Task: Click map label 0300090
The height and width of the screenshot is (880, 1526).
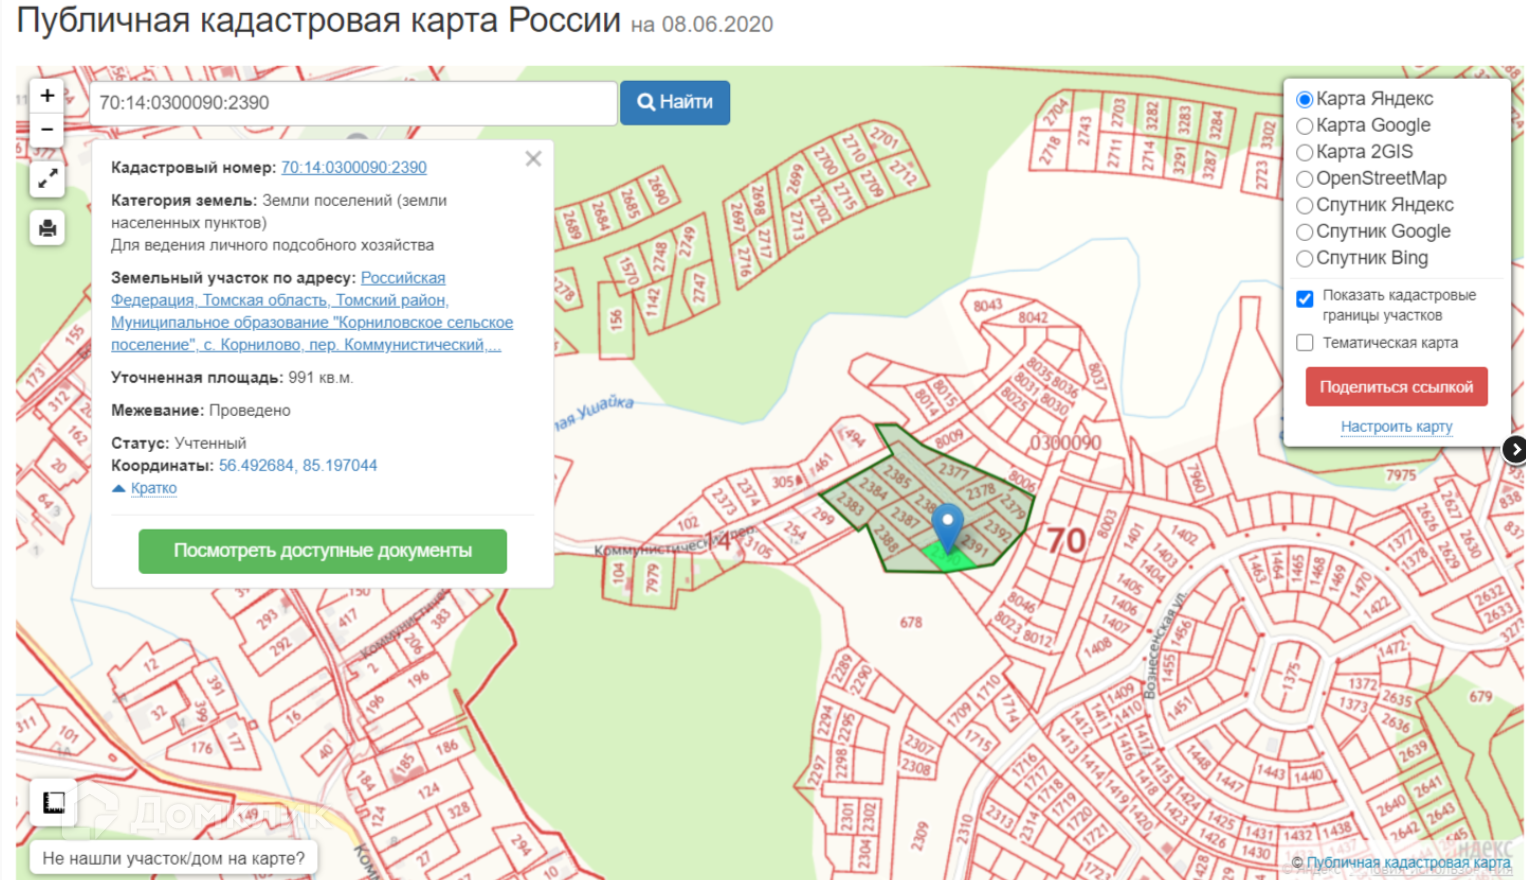Action: [1066, 443]
